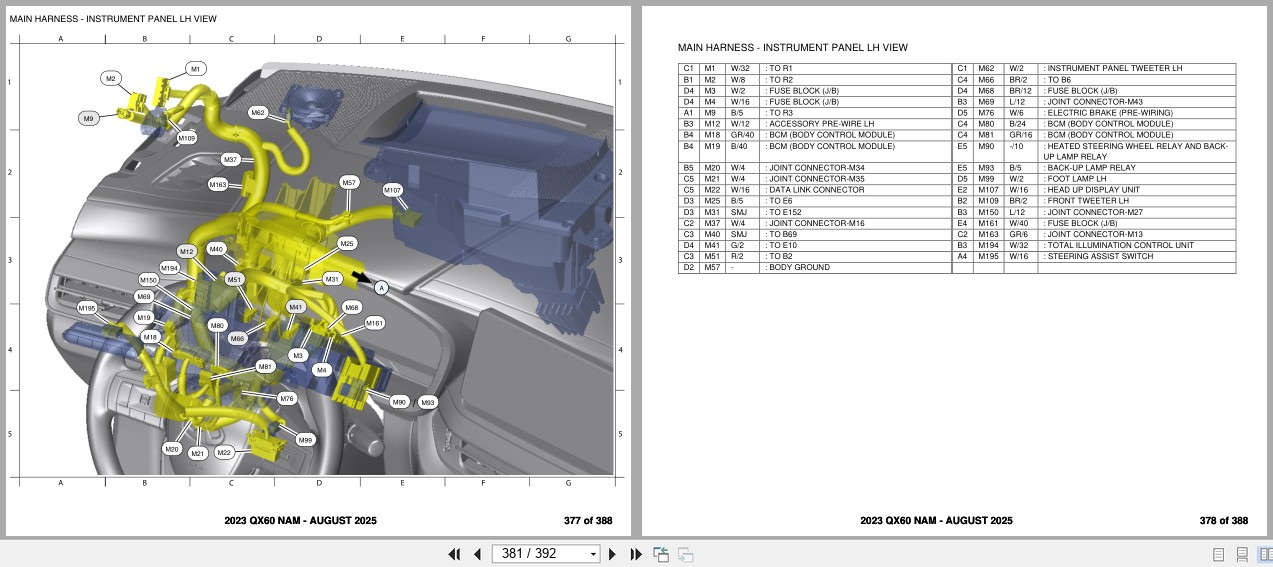Image resolution: width=1273 pixels, height=567 pixels.
Task: Click the M18 callout in the diagram
Action: coord(150,337)
